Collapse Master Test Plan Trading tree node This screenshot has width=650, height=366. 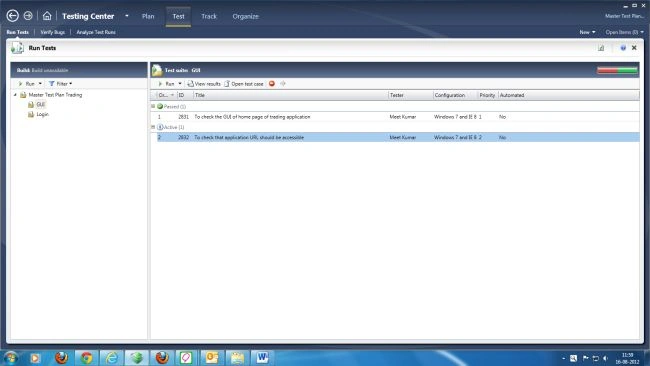click(15, 95)
